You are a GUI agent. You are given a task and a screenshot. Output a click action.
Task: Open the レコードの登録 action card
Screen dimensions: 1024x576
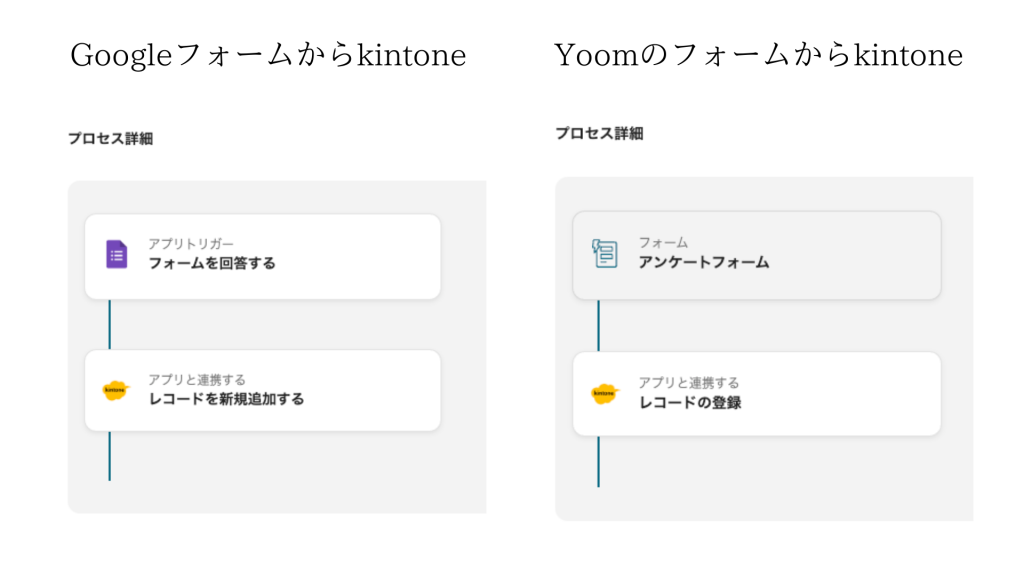pos(757,394)
